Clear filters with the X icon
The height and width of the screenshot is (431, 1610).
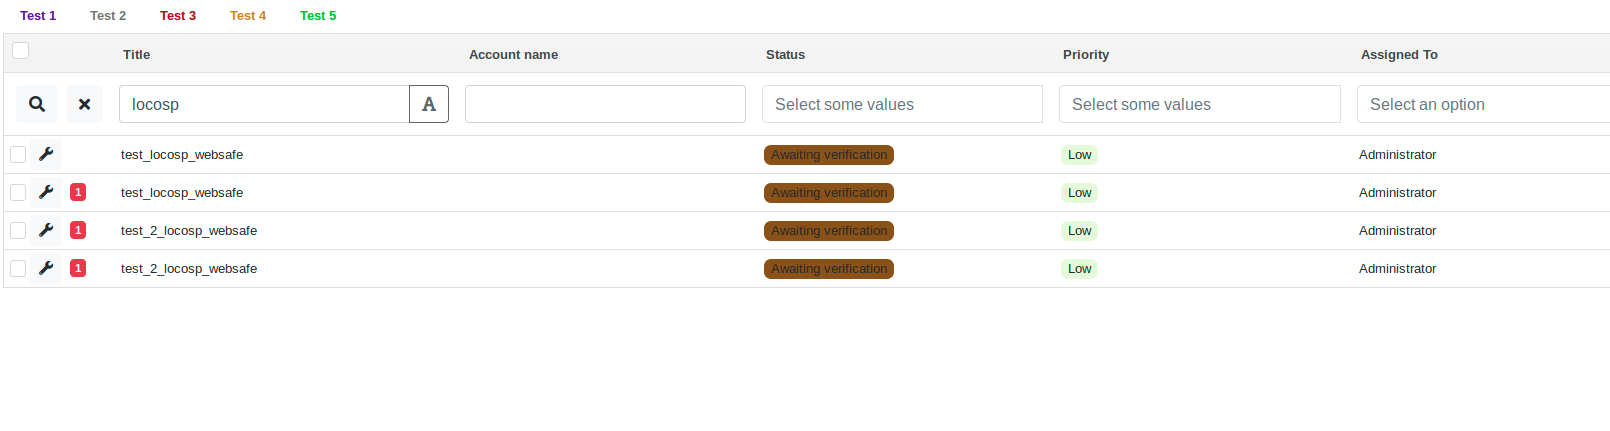84,104
